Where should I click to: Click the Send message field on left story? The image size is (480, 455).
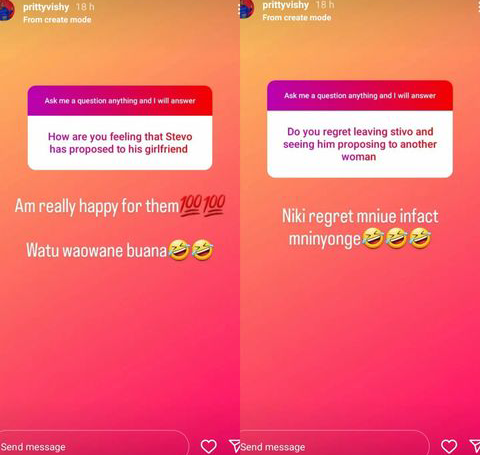point(95,445)
